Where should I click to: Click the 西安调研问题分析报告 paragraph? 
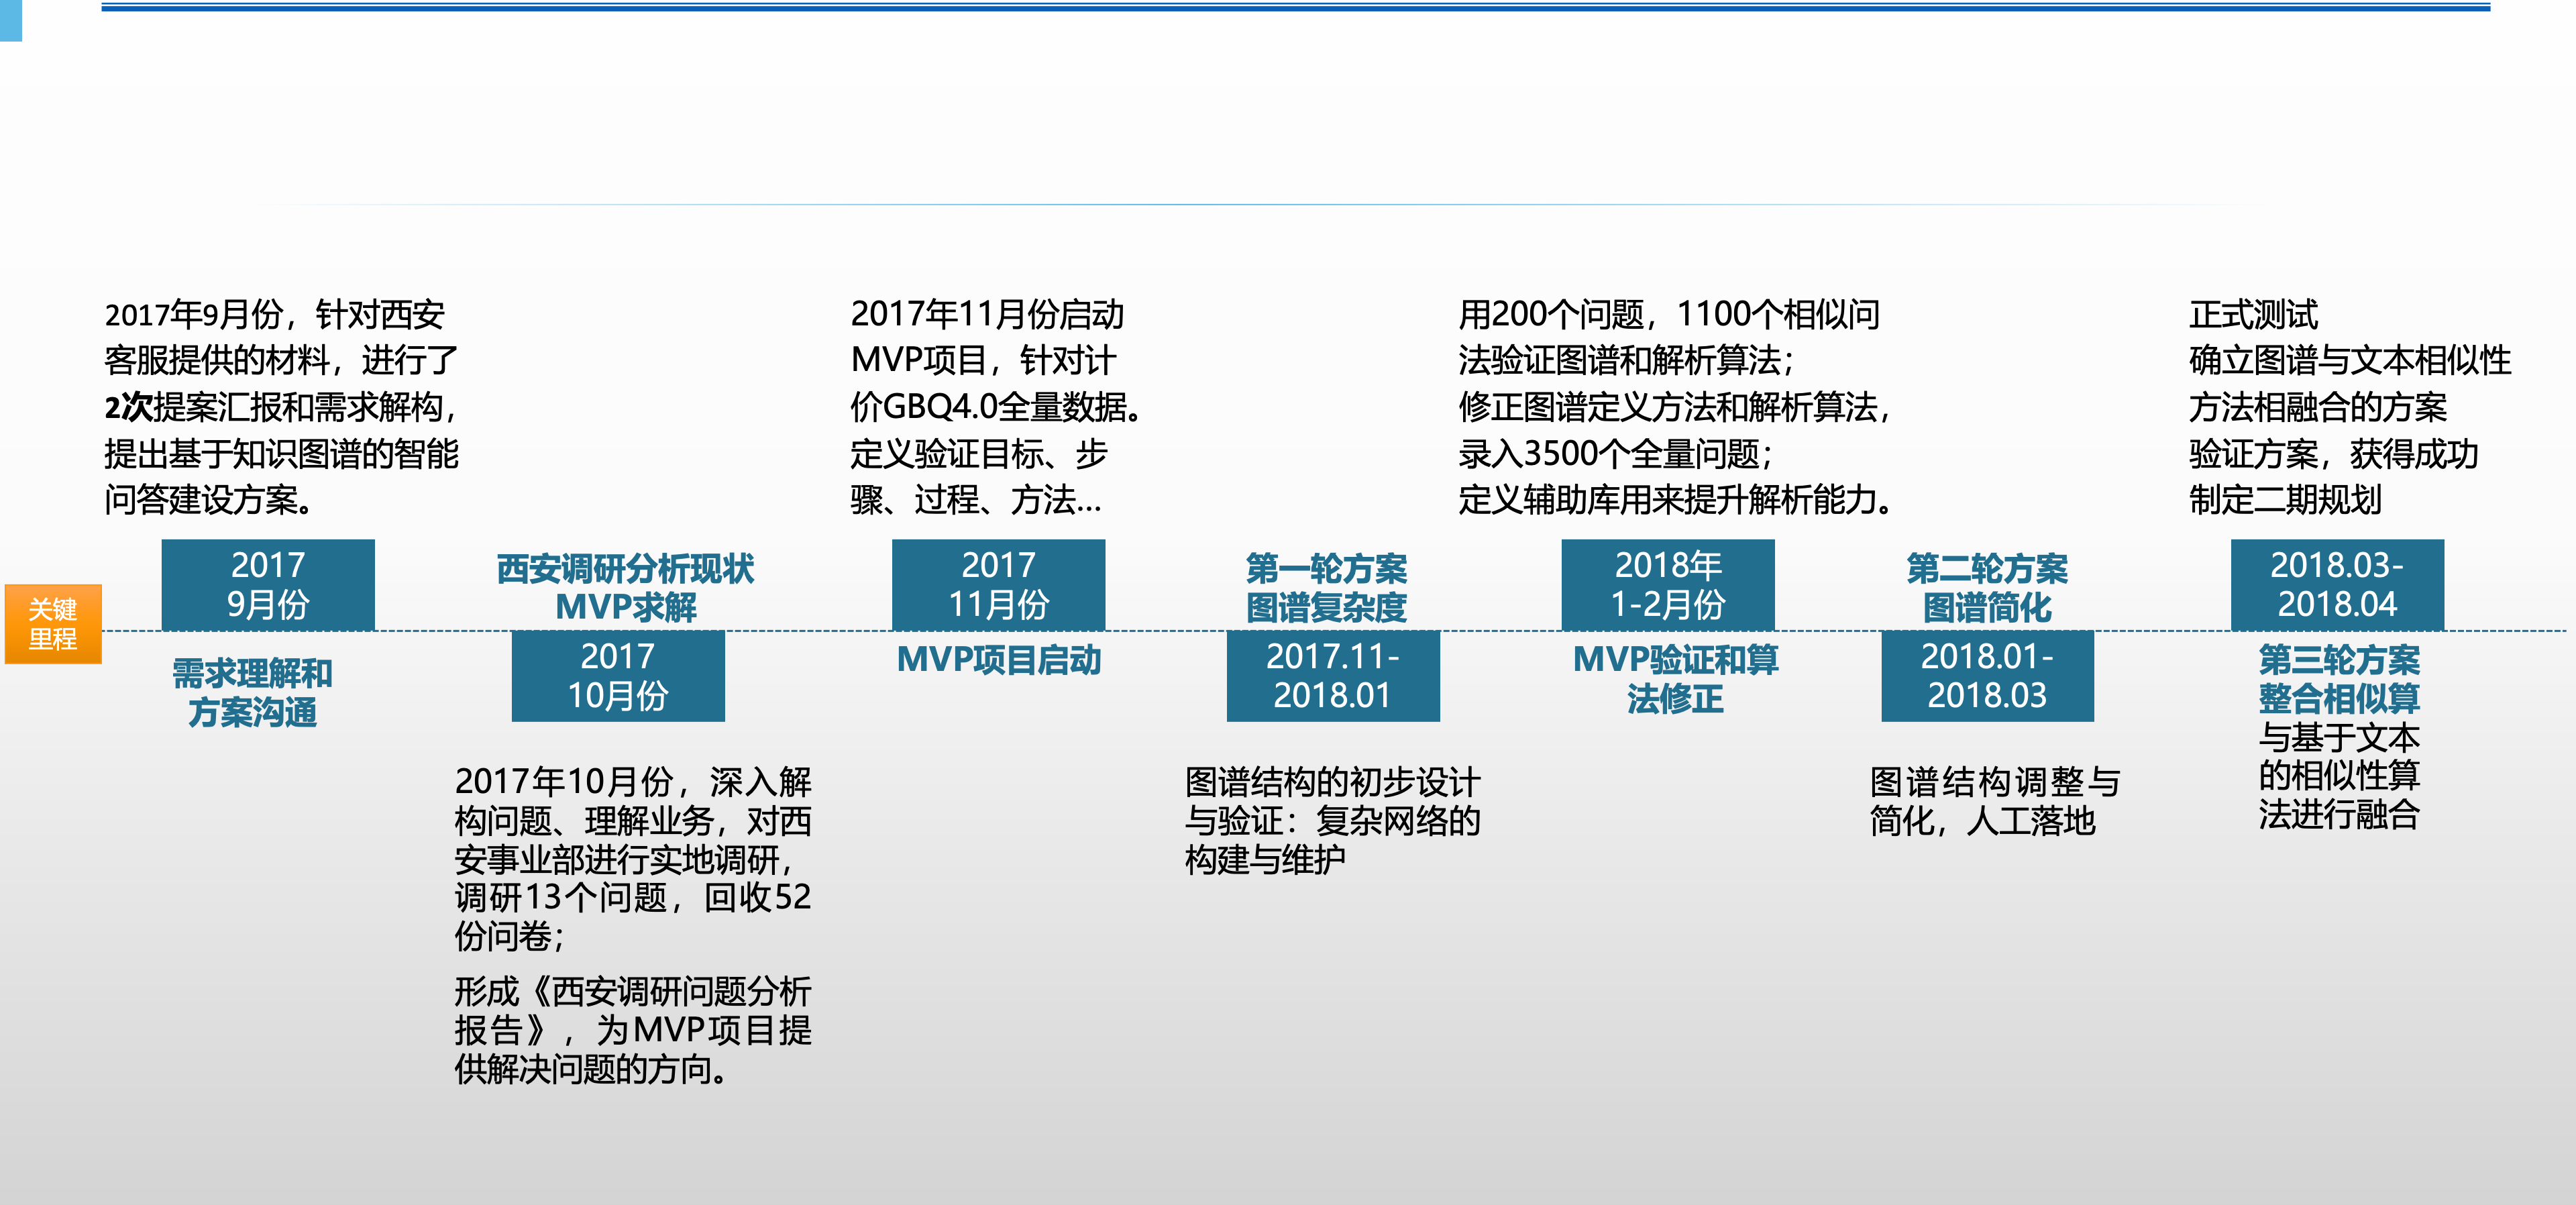[x=632, y=1030]
